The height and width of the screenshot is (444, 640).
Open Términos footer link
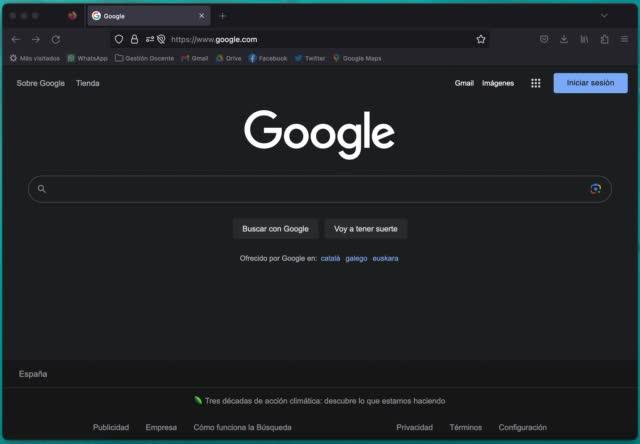click(x=466, y=427)
